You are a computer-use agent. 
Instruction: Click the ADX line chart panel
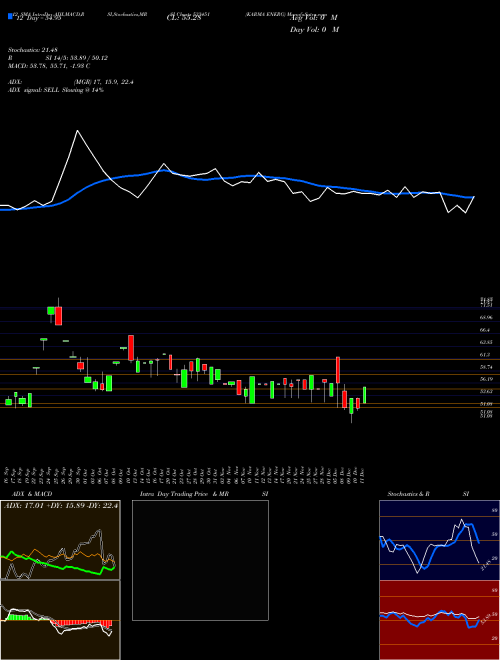[x=60, y=540]
